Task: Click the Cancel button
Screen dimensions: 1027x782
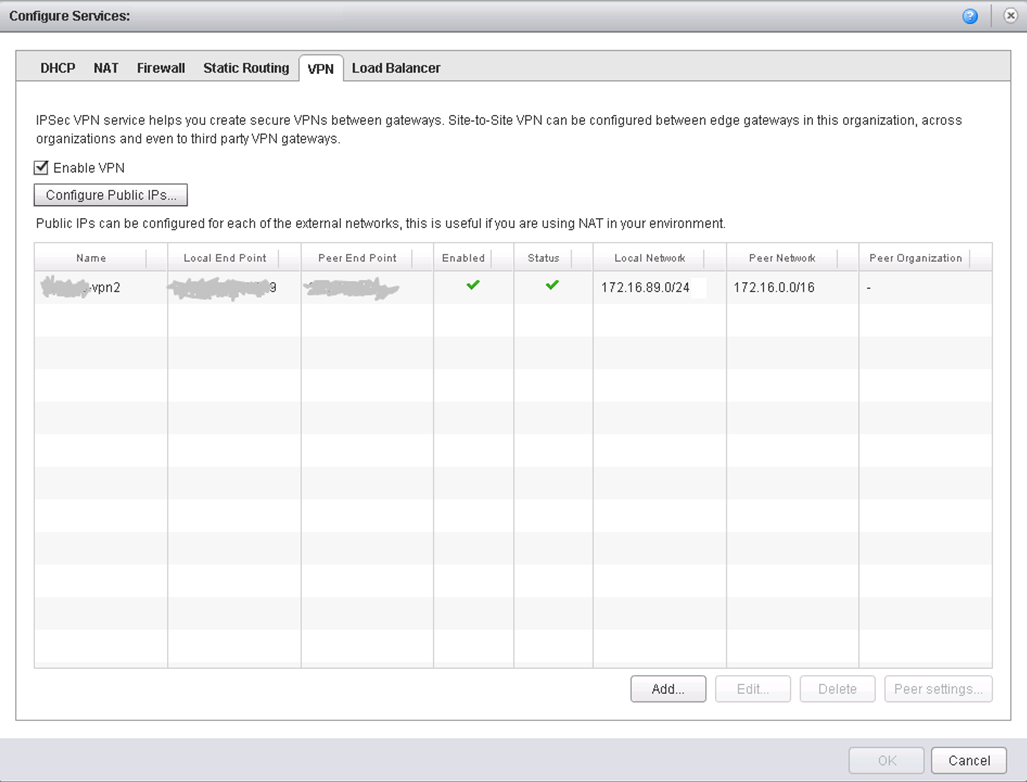Action: pos(968,761)
